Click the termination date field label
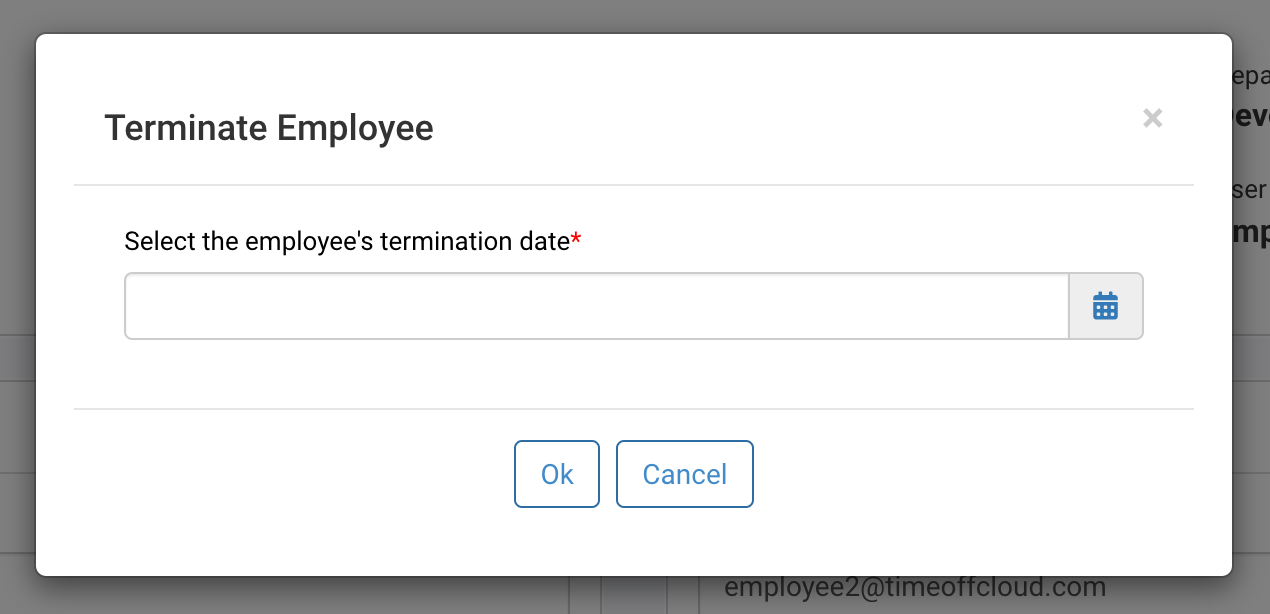Viewport: 1270px width, 614px height. pyautogui.click(x=347, y=241)
